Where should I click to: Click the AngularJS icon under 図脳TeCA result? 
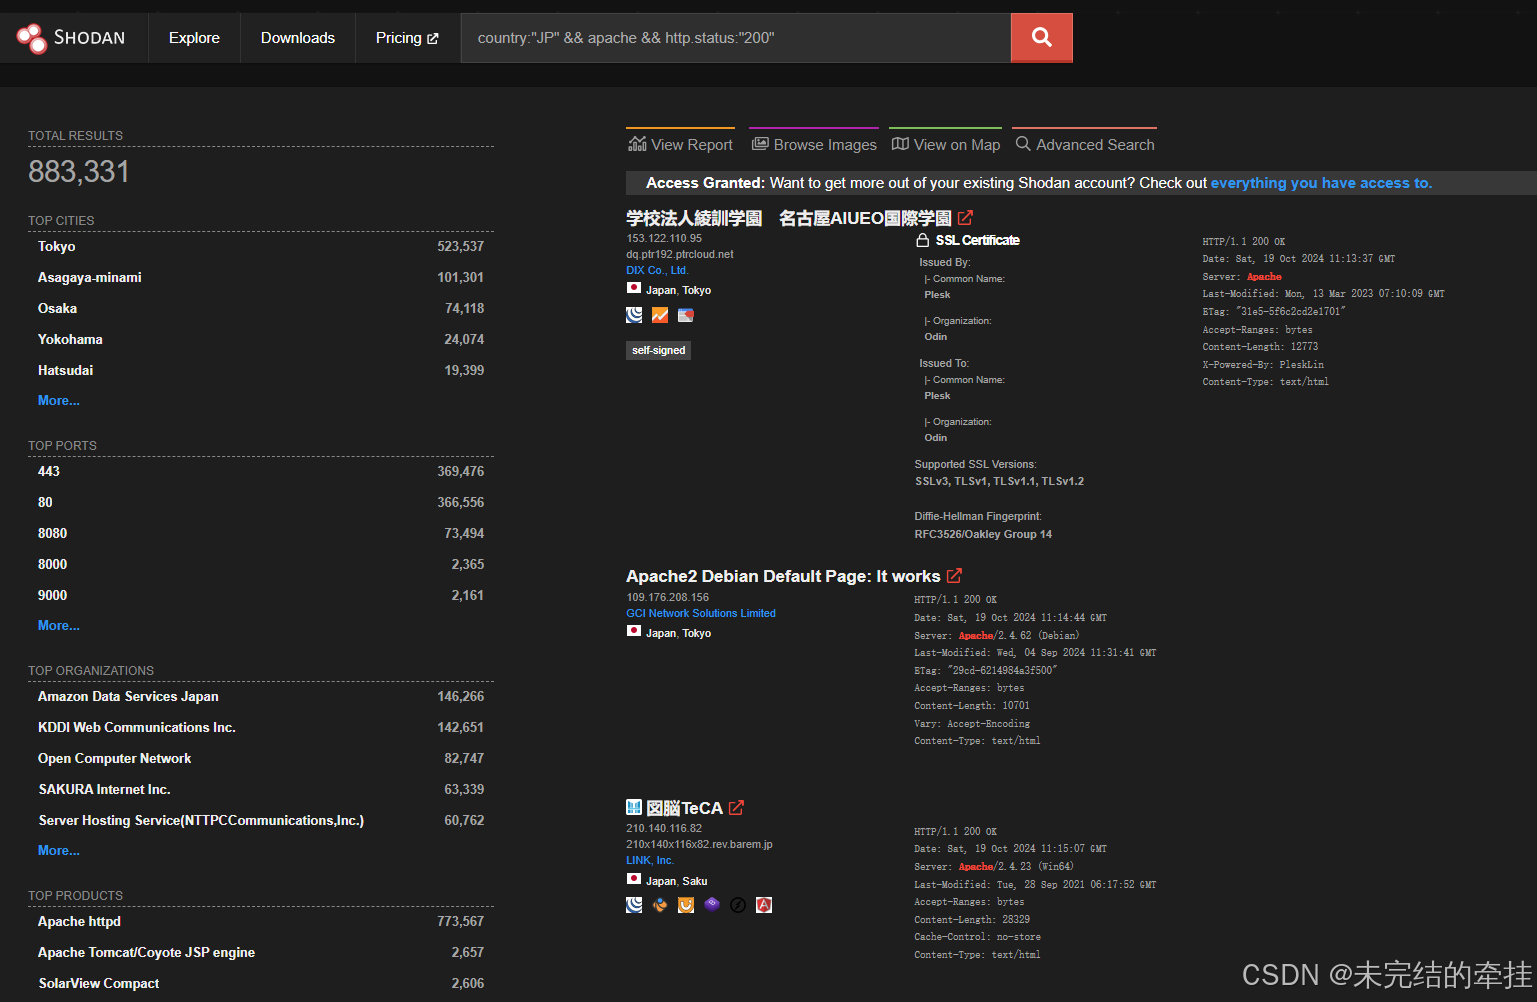[x=764, y=905]
